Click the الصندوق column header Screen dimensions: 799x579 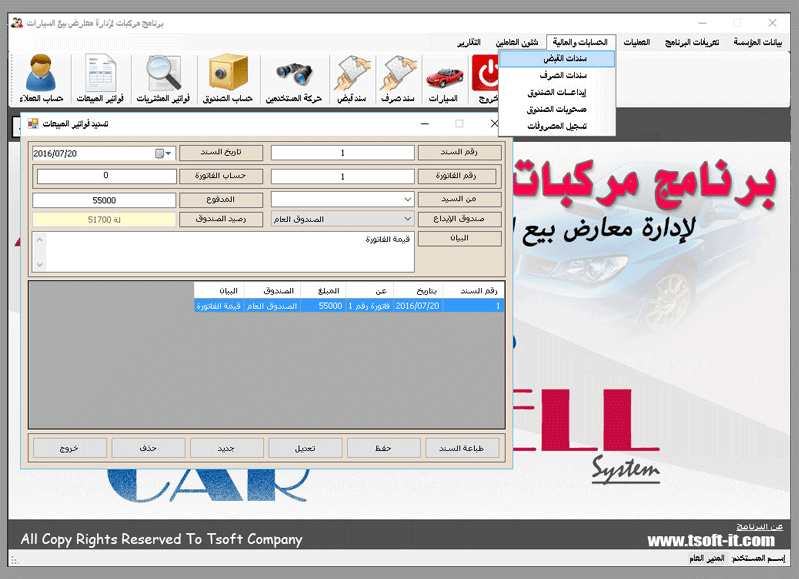coord(273,291)
